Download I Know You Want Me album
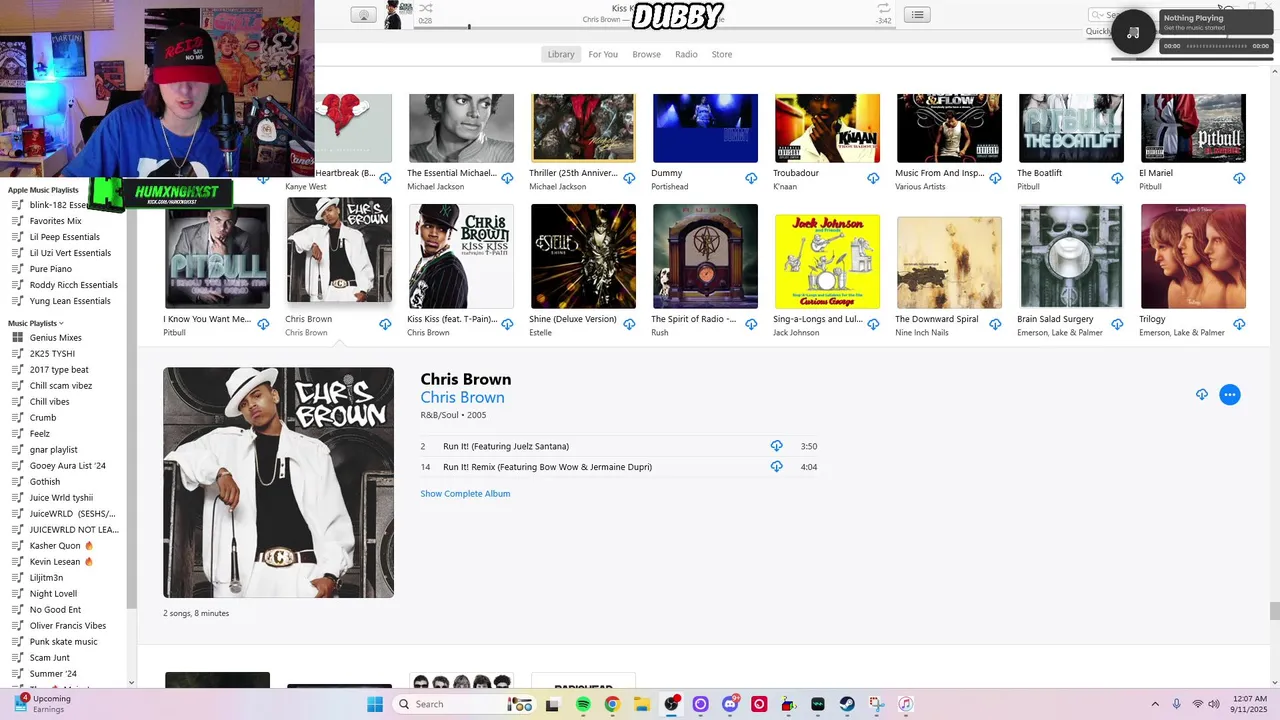The image size is (1280, 720). click(x=263, y=324)
